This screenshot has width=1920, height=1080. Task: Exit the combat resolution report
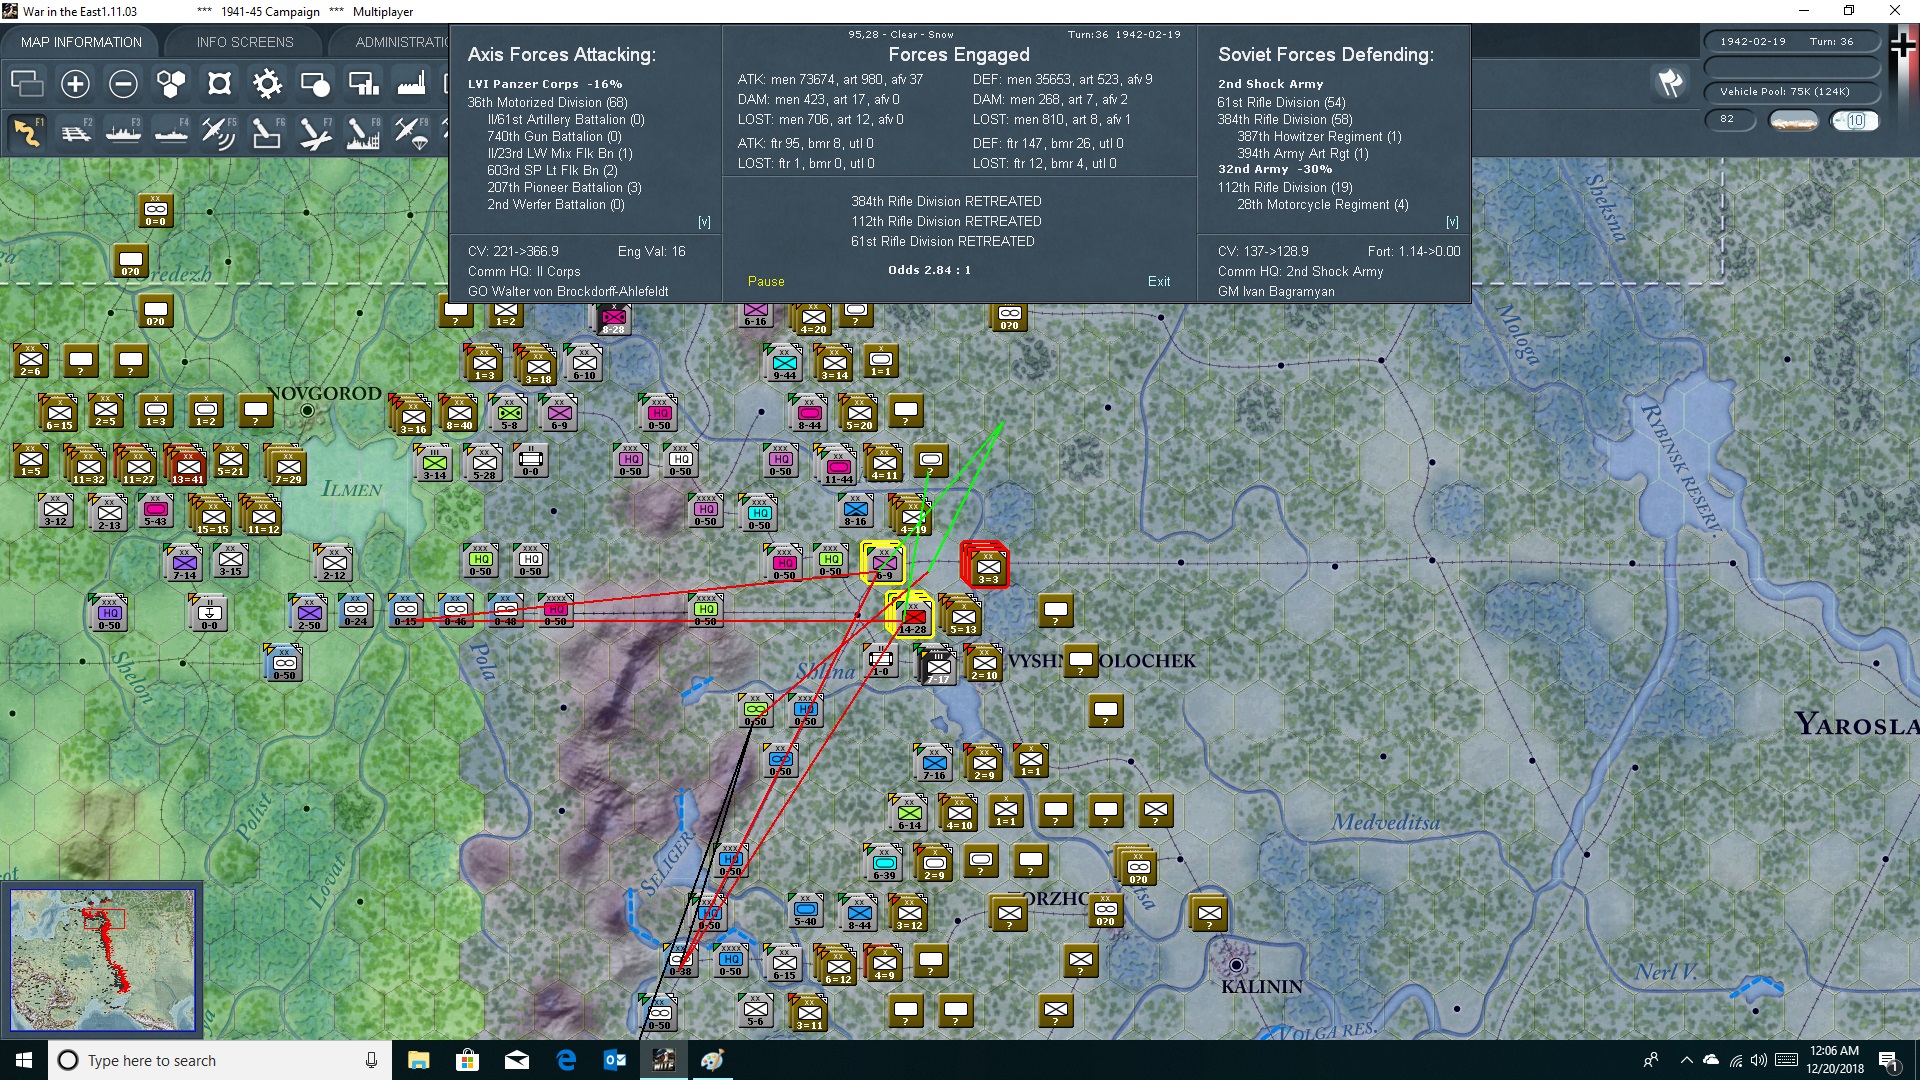1159,282
